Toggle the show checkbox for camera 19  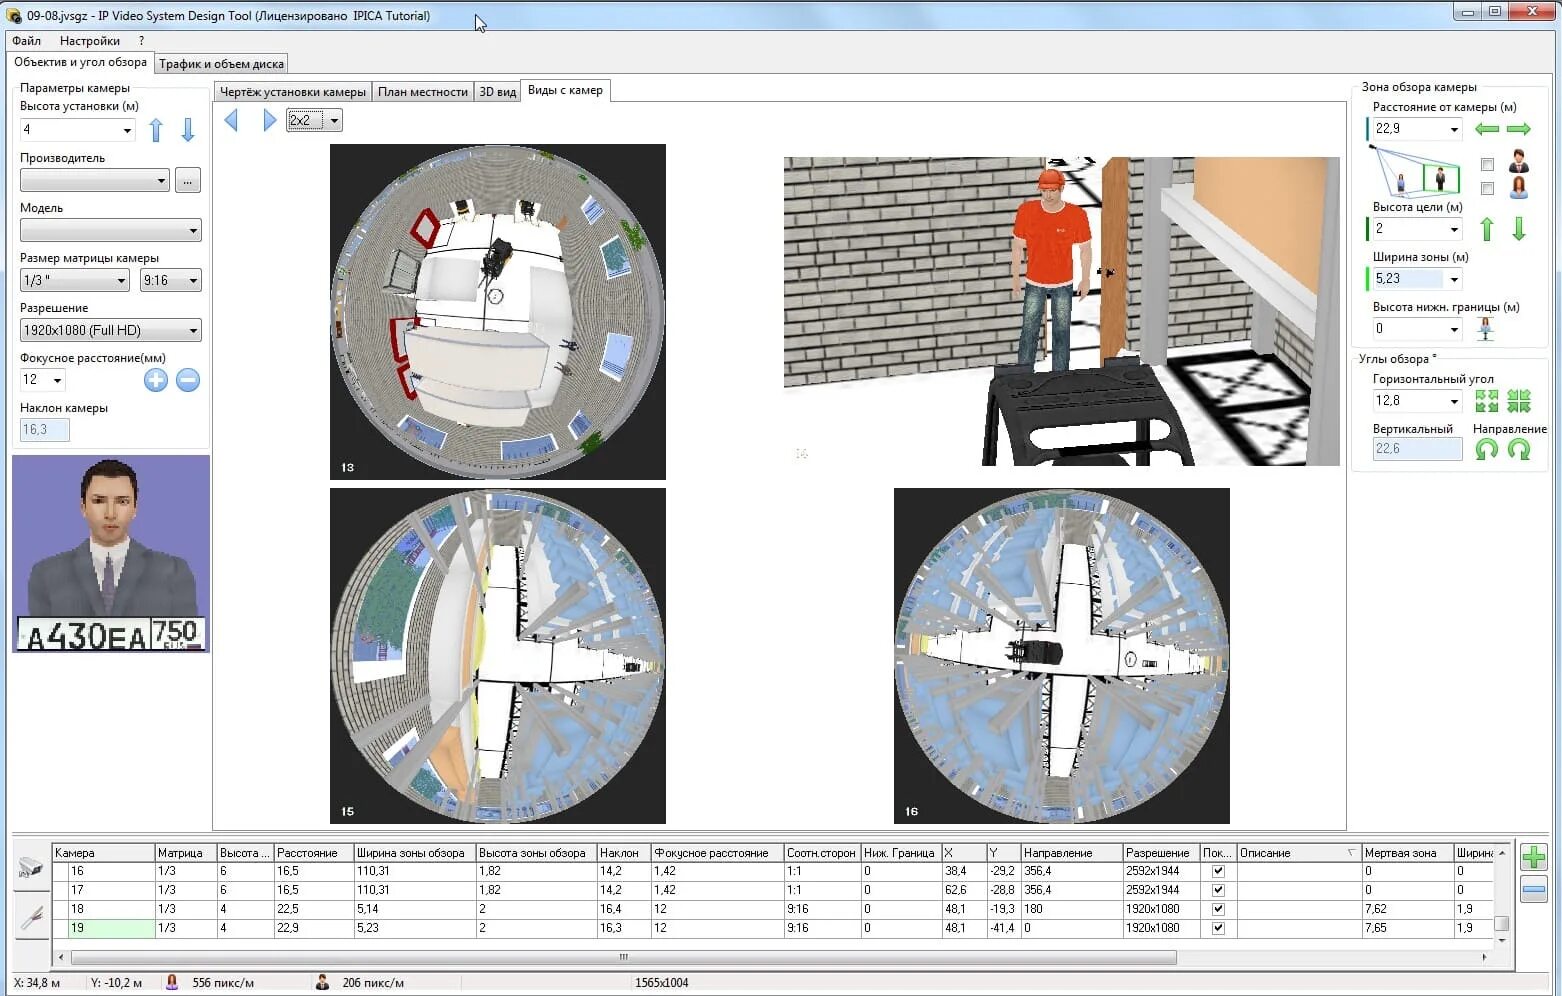[1217, 928]
